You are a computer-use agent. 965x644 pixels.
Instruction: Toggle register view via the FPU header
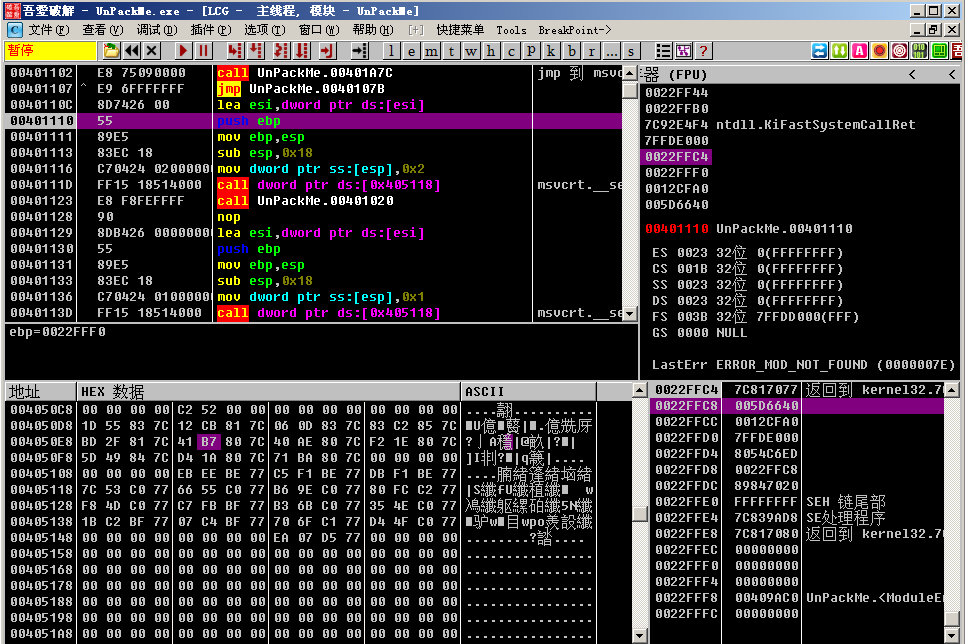(x=760, y=75)
